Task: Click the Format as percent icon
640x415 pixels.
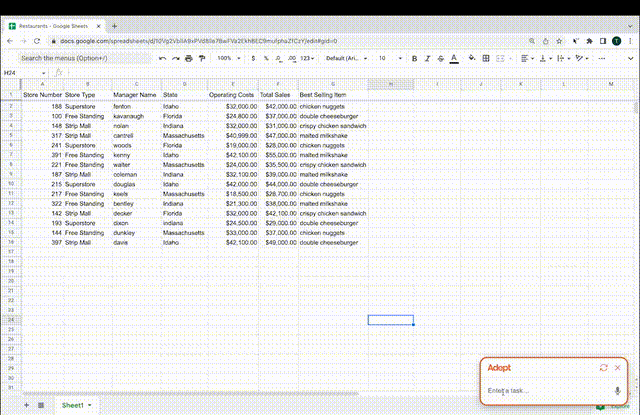Action: (268, 59)
